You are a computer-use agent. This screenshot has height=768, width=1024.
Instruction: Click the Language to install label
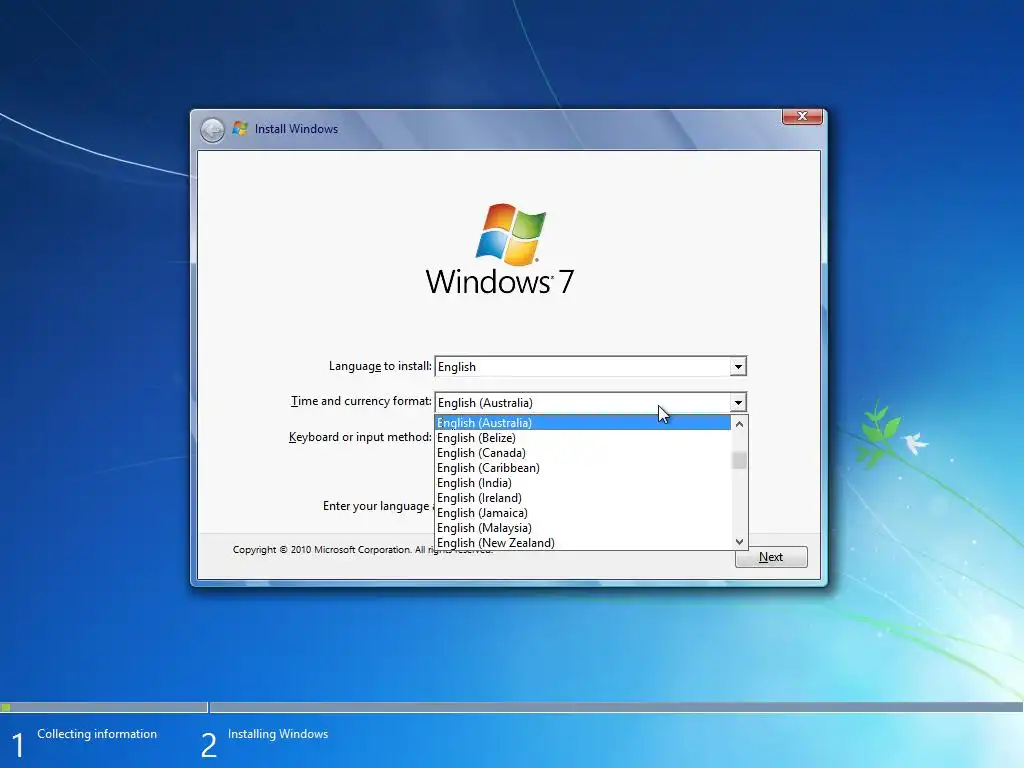coord(380,366)
